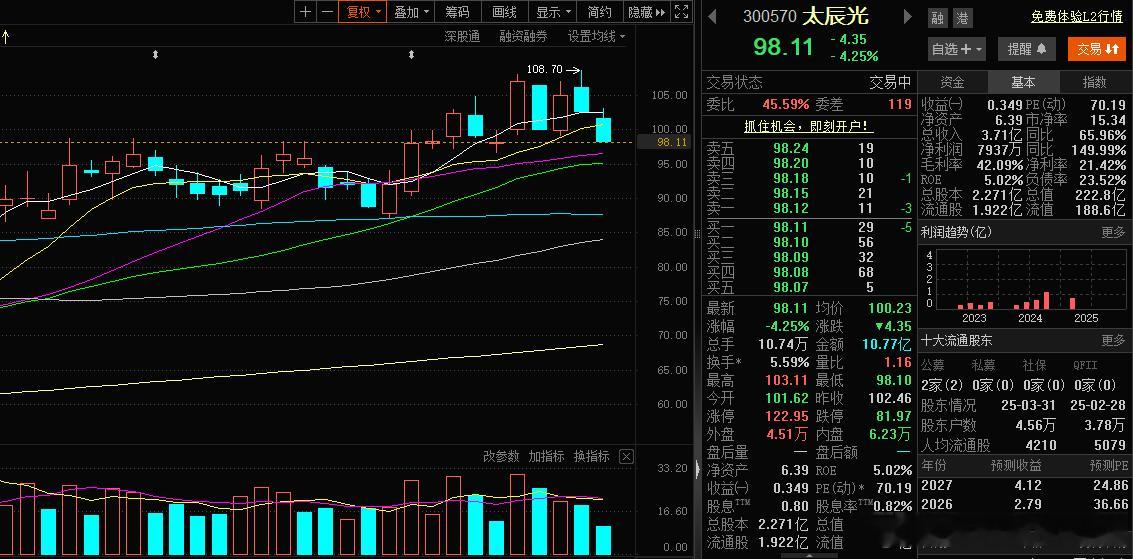Switch to the 指数 tab
Screen dimensions: 1133x559
pyautogui.click(x=1094, y=82)
